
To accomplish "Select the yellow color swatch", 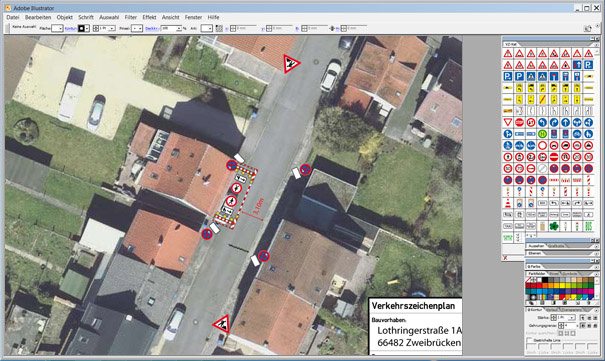I will click(x=562, y=285).
